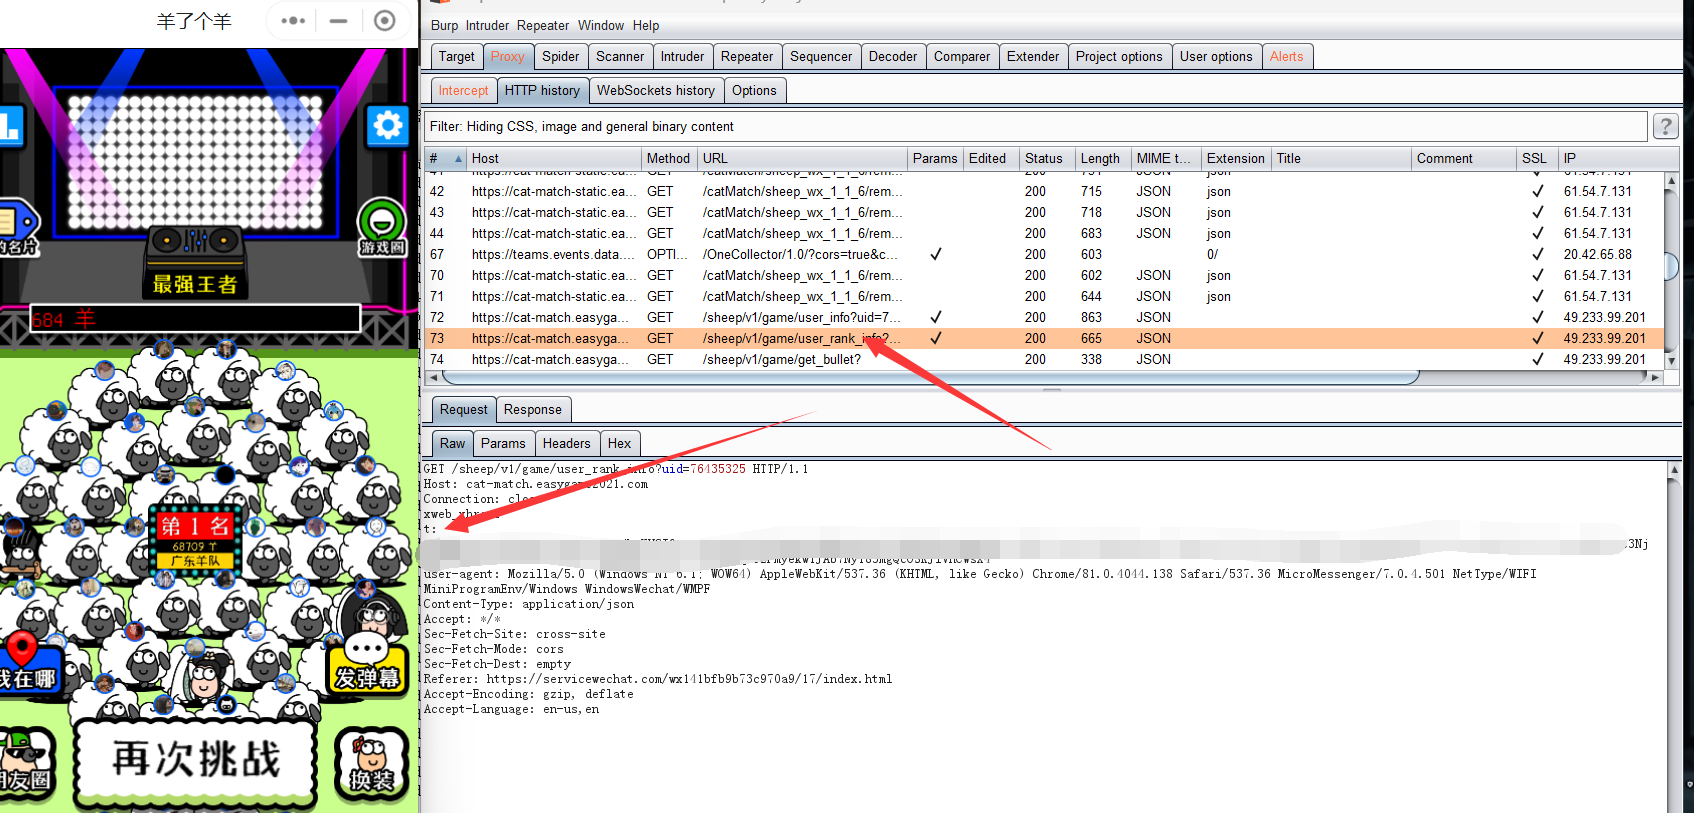Click the Params checkmark in row 67
Image resolution: width=1694 pixels, height=813 pixels.
tap(935, 254)
